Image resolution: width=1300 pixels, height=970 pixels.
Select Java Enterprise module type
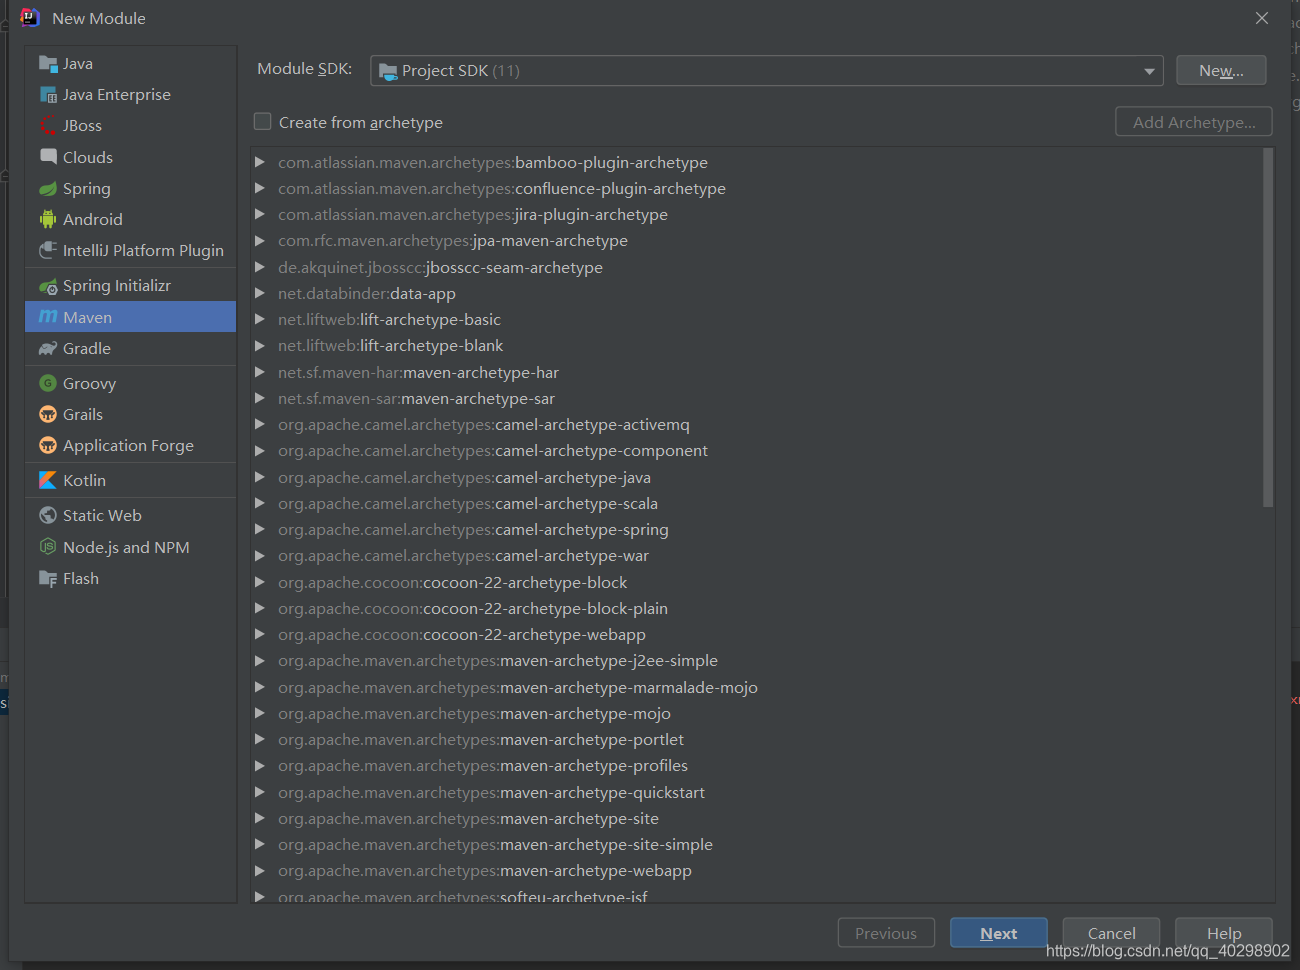(x=131, y=95)
